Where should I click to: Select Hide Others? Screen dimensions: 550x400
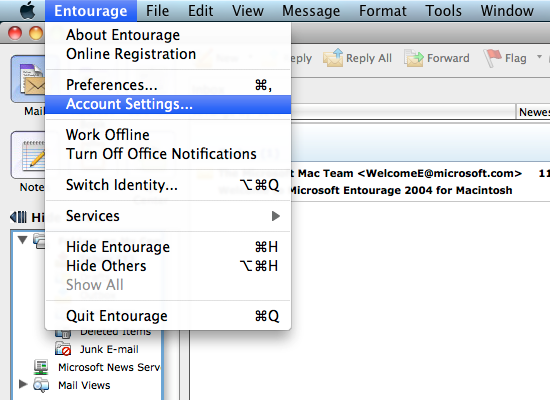168,266
